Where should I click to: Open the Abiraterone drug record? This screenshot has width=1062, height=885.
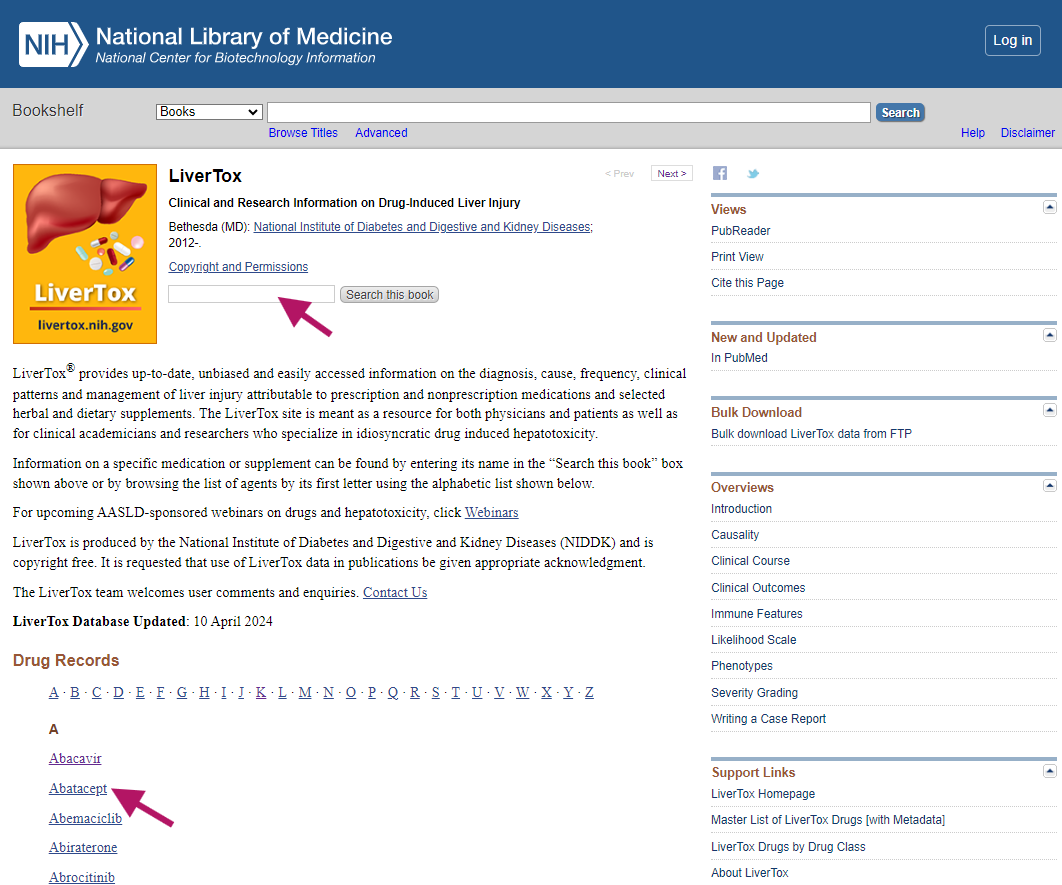click(83, 847)
